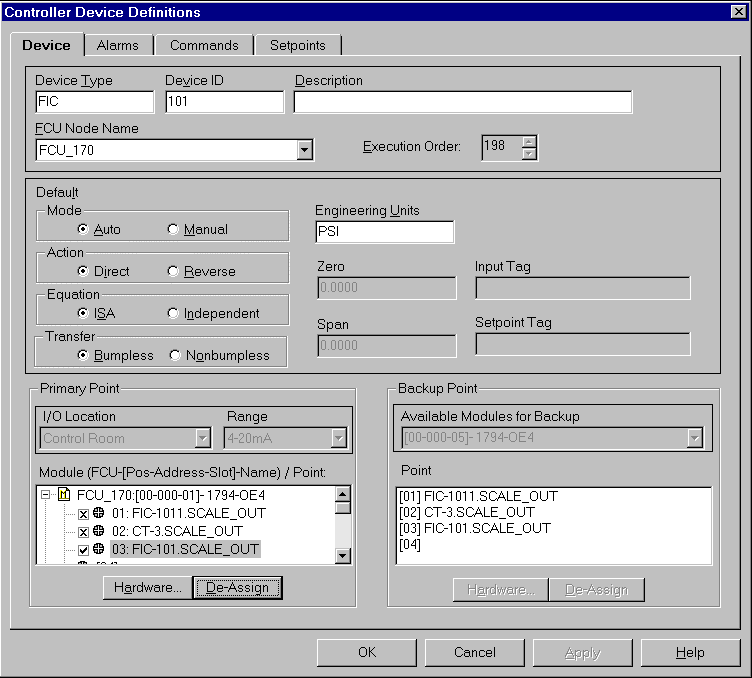Click point icon beside 03: FIC-101.SCALE_OUT
This screenshot has height=678, width=752.
point(99,549)
